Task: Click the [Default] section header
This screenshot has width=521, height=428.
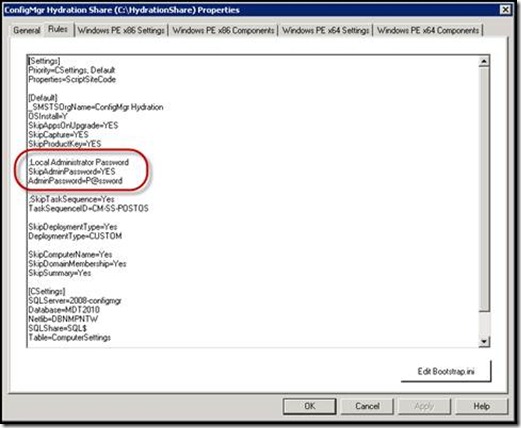Action: click(43, 98)
